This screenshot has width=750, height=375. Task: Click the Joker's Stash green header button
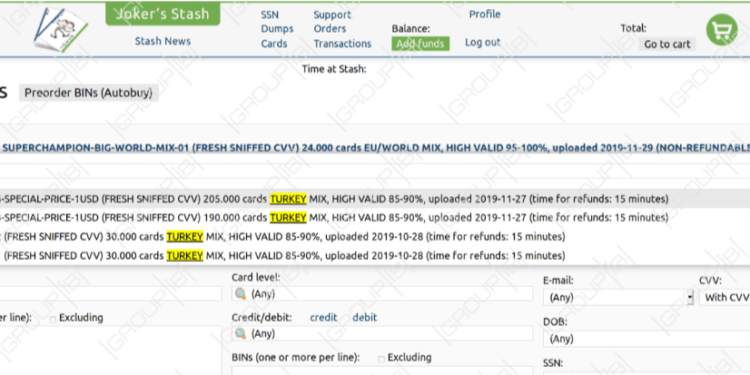tap(163, 14)
